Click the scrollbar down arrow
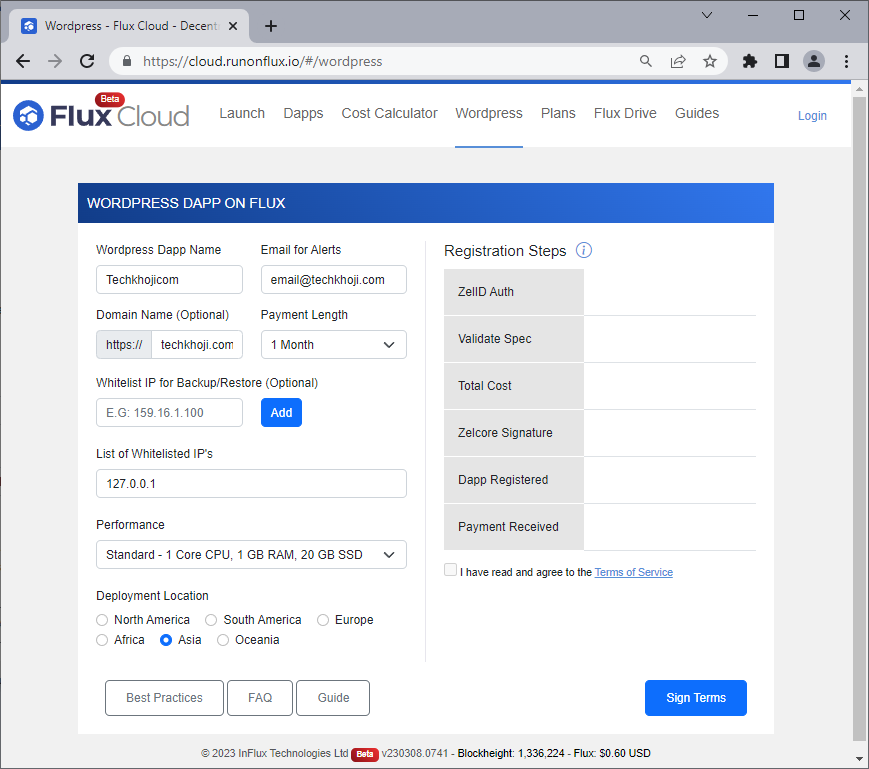Viewport: 869px width, 769px height. pyautogui.click(x=859, y=759)
